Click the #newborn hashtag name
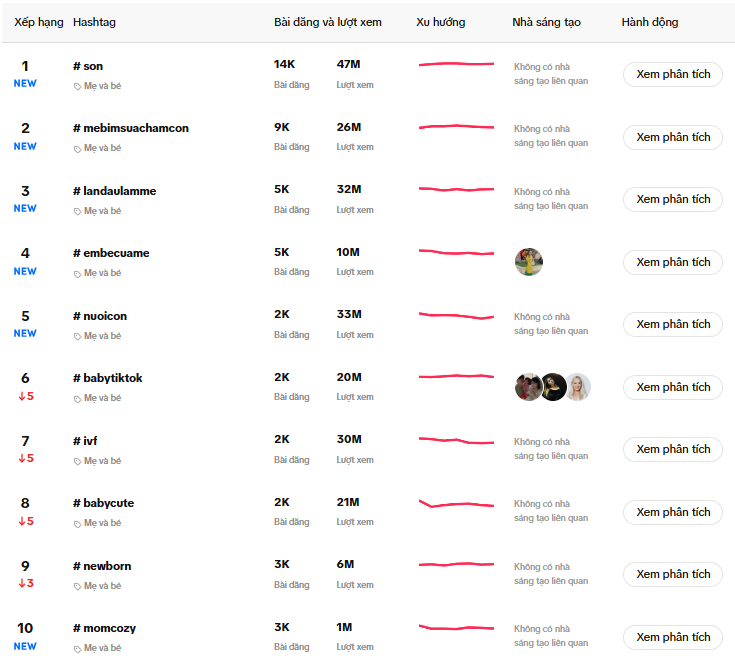The image size is (735, 662). [102, 566]
